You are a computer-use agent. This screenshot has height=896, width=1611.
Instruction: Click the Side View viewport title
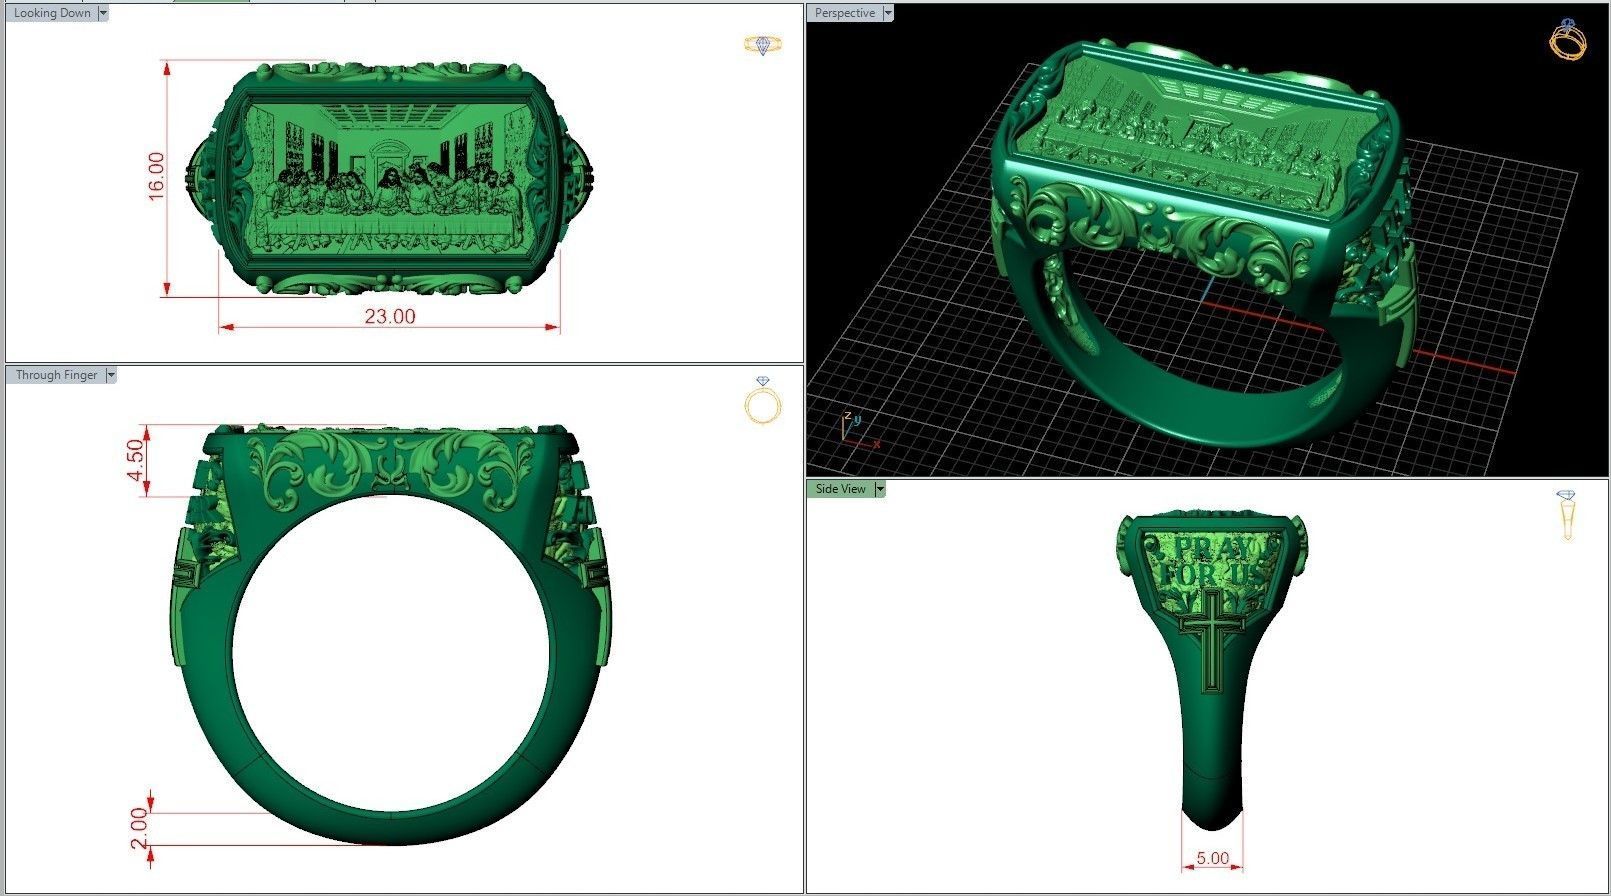840,489
